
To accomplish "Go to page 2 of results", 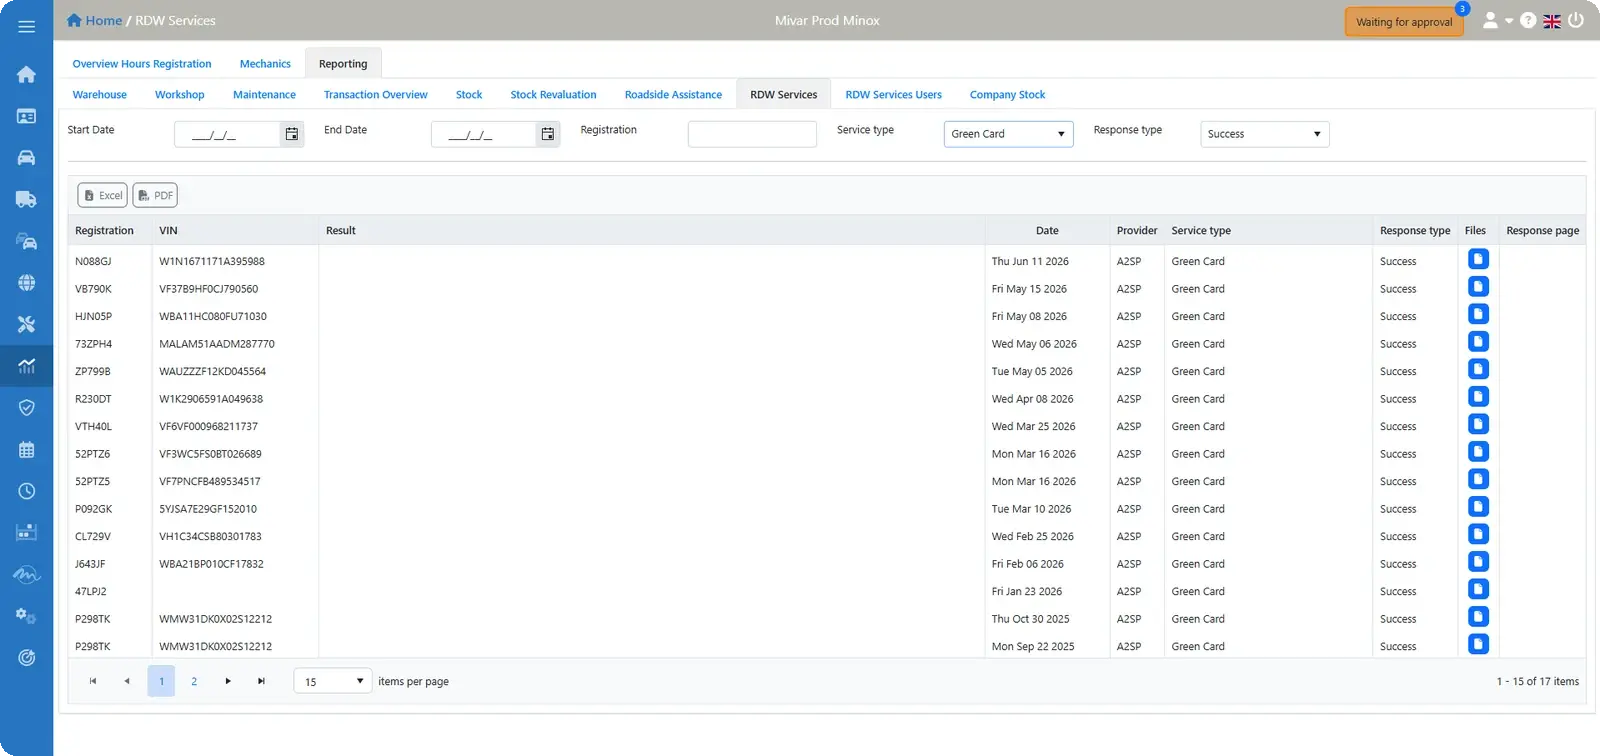I will [194, 681].
